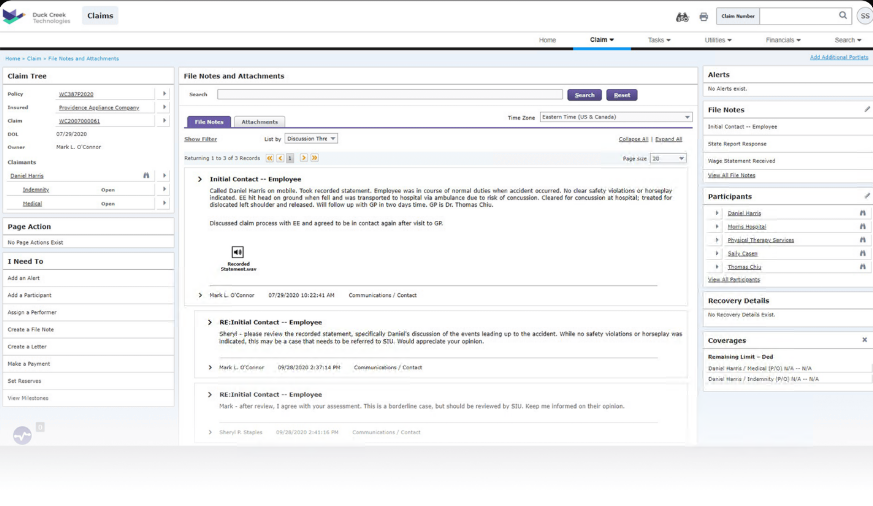Image resolution: width=873 pixels, height=506 pixels.
Task: Click binoculars icon for Sally Casen participant
Action: tap(862, 253)
